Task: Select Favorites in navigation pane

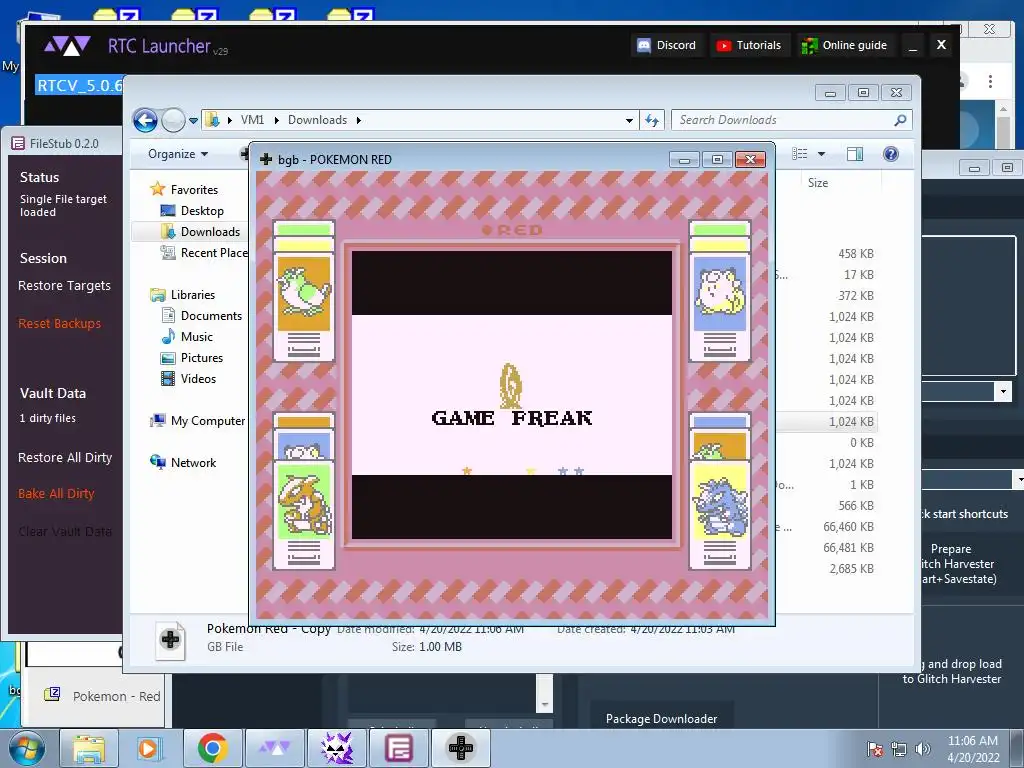Action: 184,189
